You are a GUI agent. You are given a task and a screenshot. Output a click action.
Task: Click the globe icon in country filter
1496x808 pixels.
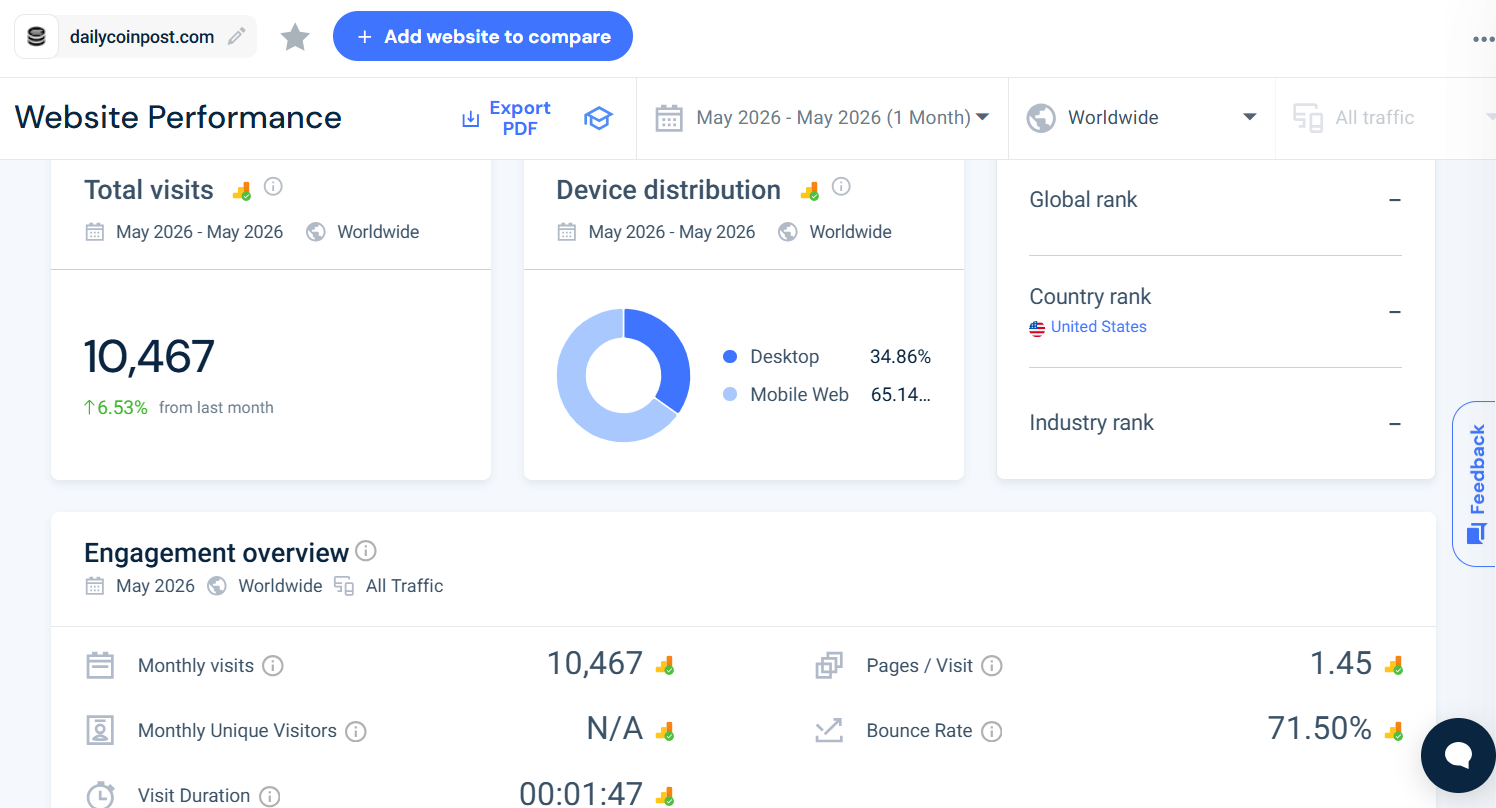1041,118
